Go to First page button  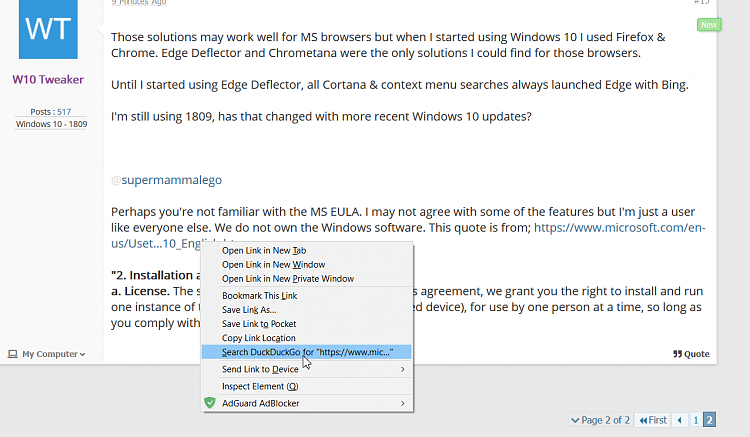point(653,420)
